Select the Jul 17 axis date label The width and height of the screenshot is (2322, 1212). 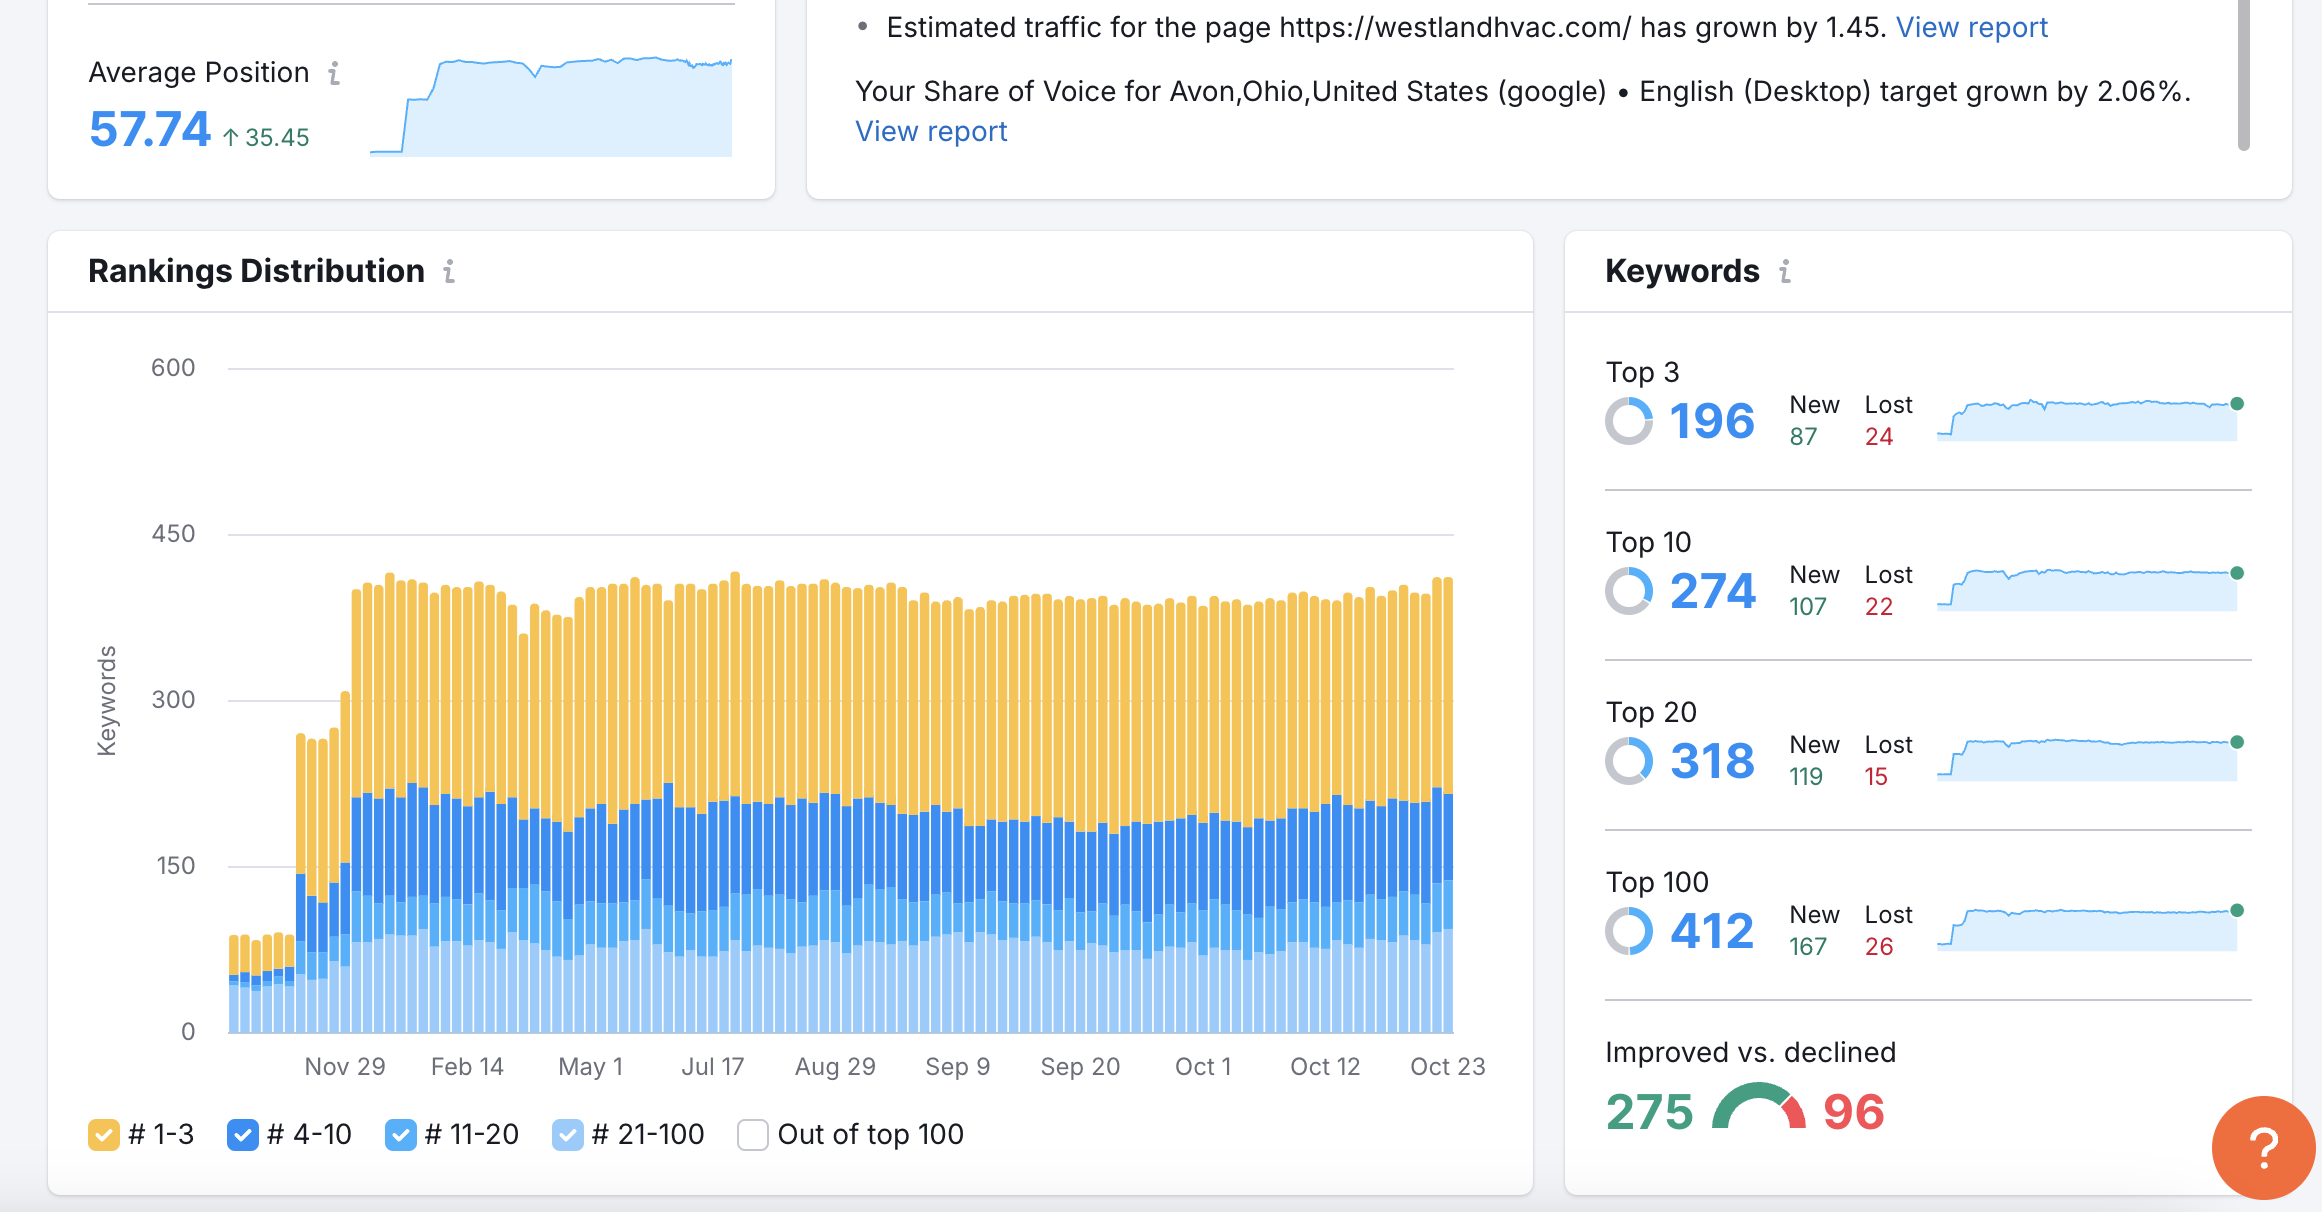pos(713,1067)
